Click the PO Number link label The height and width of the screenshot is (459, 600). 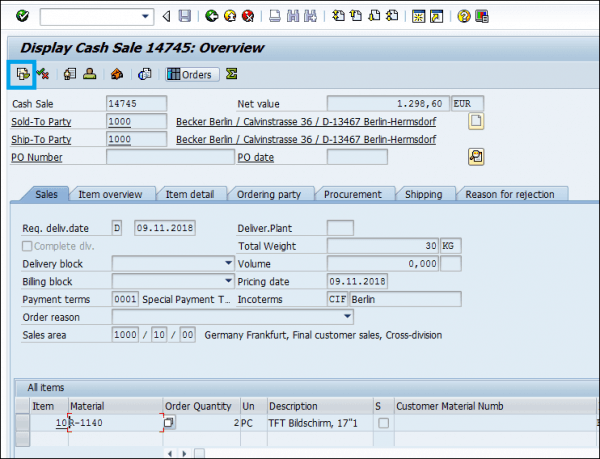[37, 157]
